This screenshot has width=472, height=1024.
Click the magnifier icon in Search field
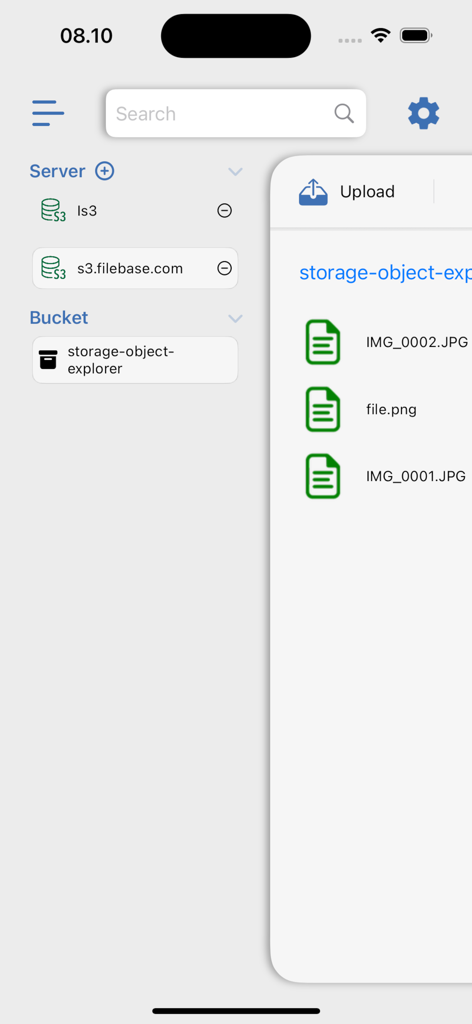344,114
